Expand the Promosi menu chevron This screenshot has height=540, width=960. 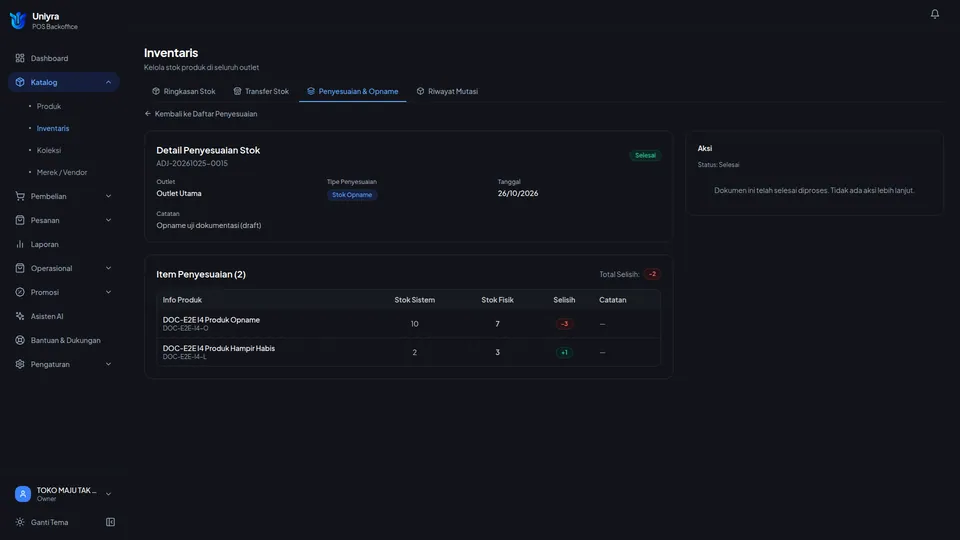pos(108,292)
